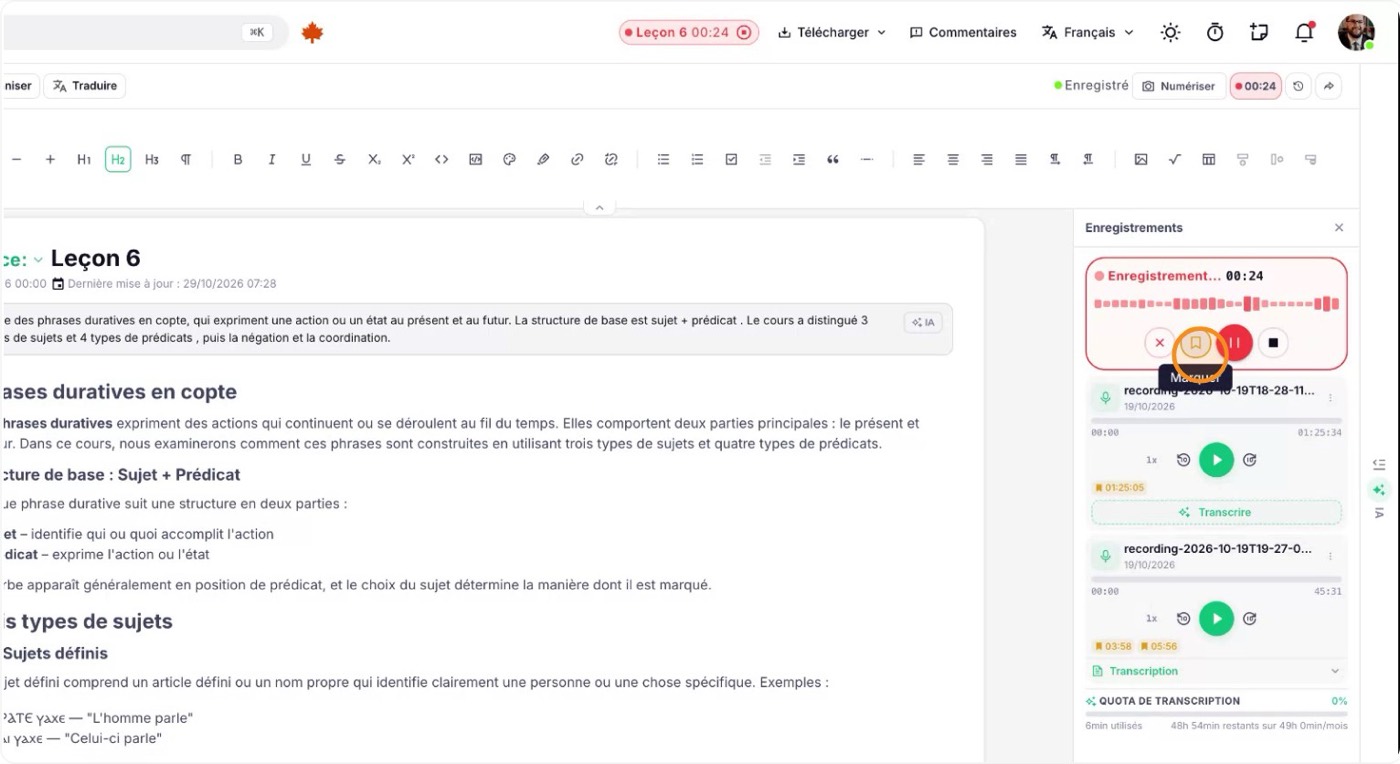Insert an image

click(x=1141, y=159)
